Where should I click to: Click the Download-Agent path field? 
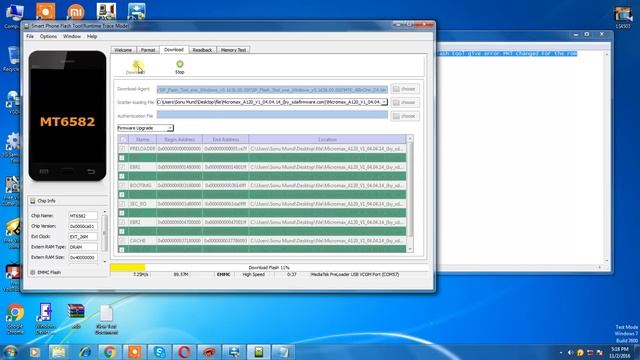pos(272,89)
